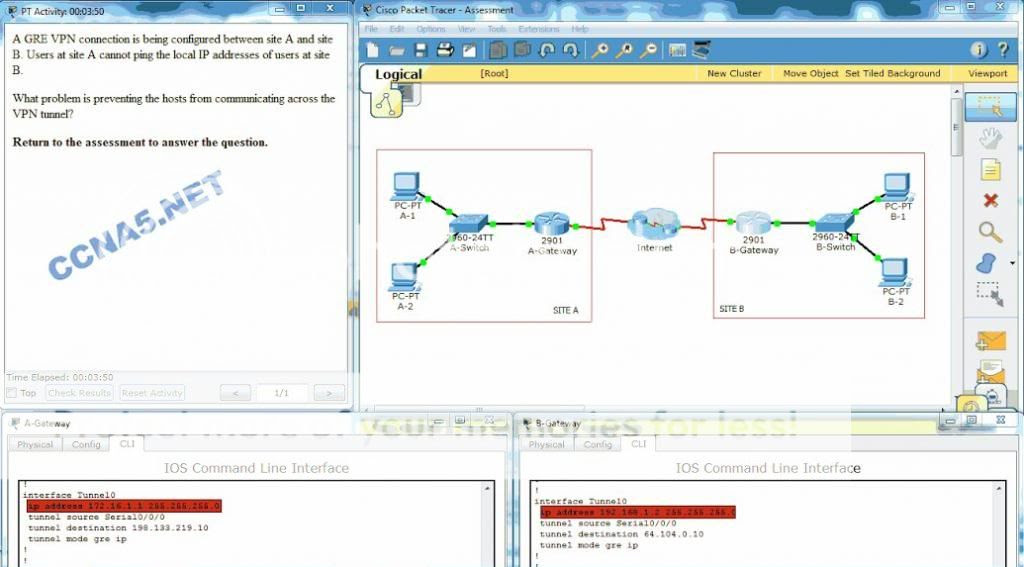The height and width of the screenshot is (567, 1024).
Task: Click the tunnel destination 198.133.219.10 line
Action: coord(118,528)
